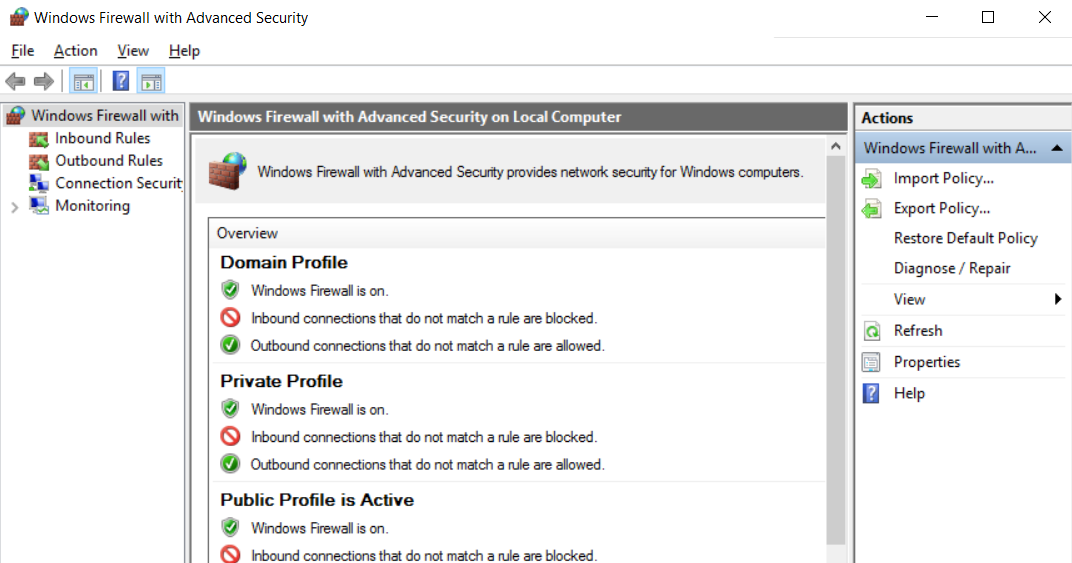Viewport: 1072px width, 563px height.
Task: Click the Import Policy green arrow icon
Action: click(872, 179)
